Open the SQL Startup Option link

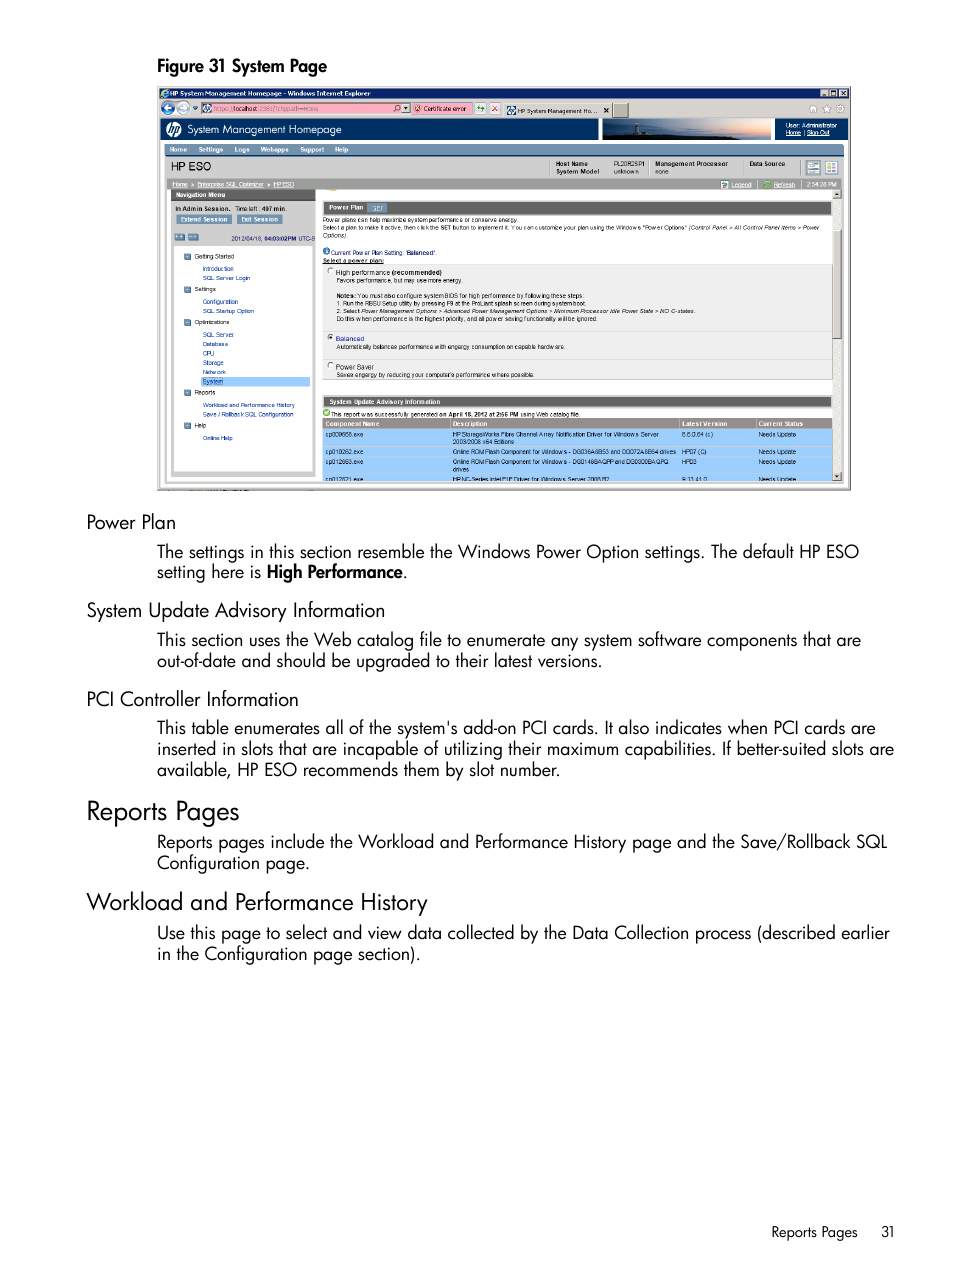click(x=228, y=311)
